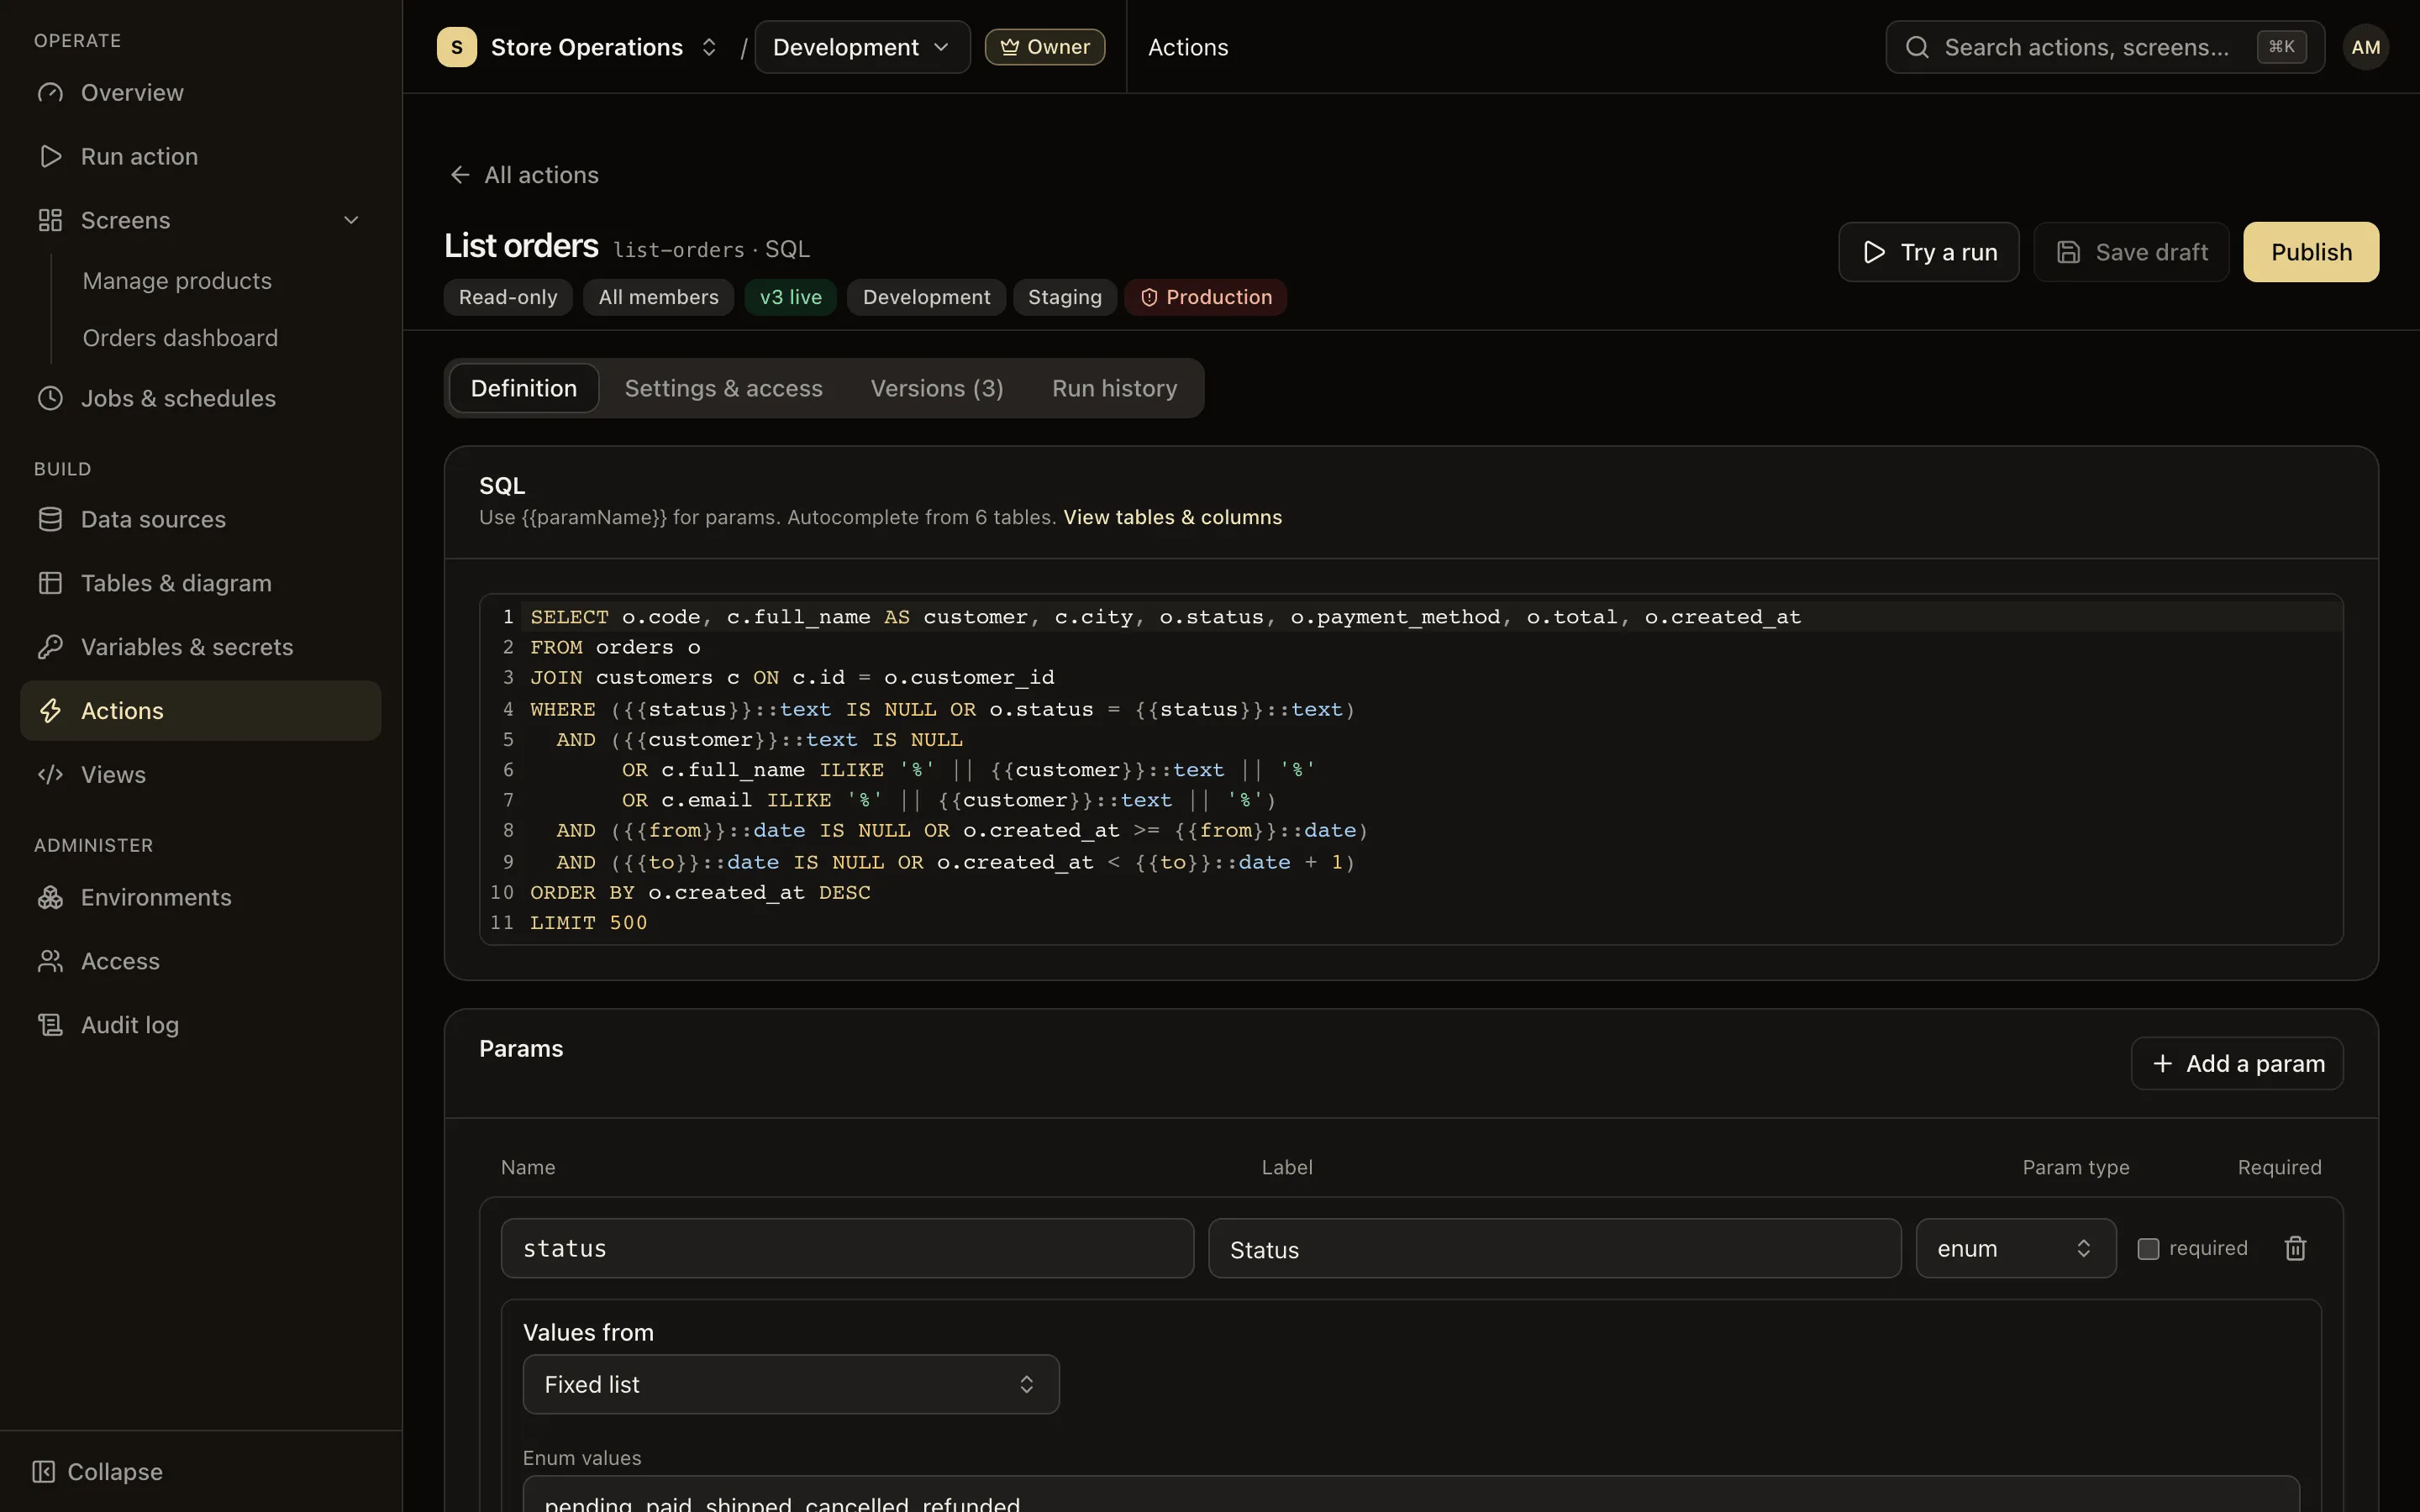
Task: Open Tables & diagram icon
Action: coord(50,583)
